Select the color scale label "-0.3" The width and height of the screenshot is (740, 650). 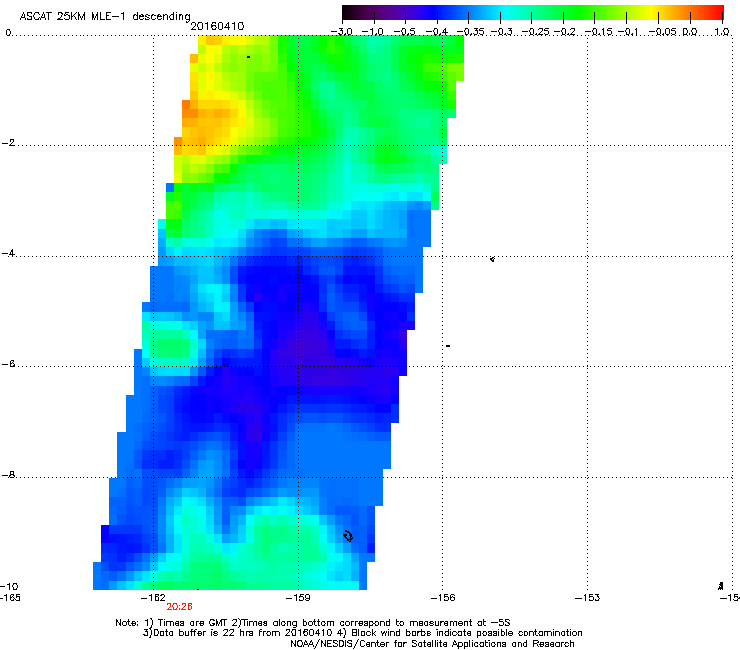(x=501, y=32)
